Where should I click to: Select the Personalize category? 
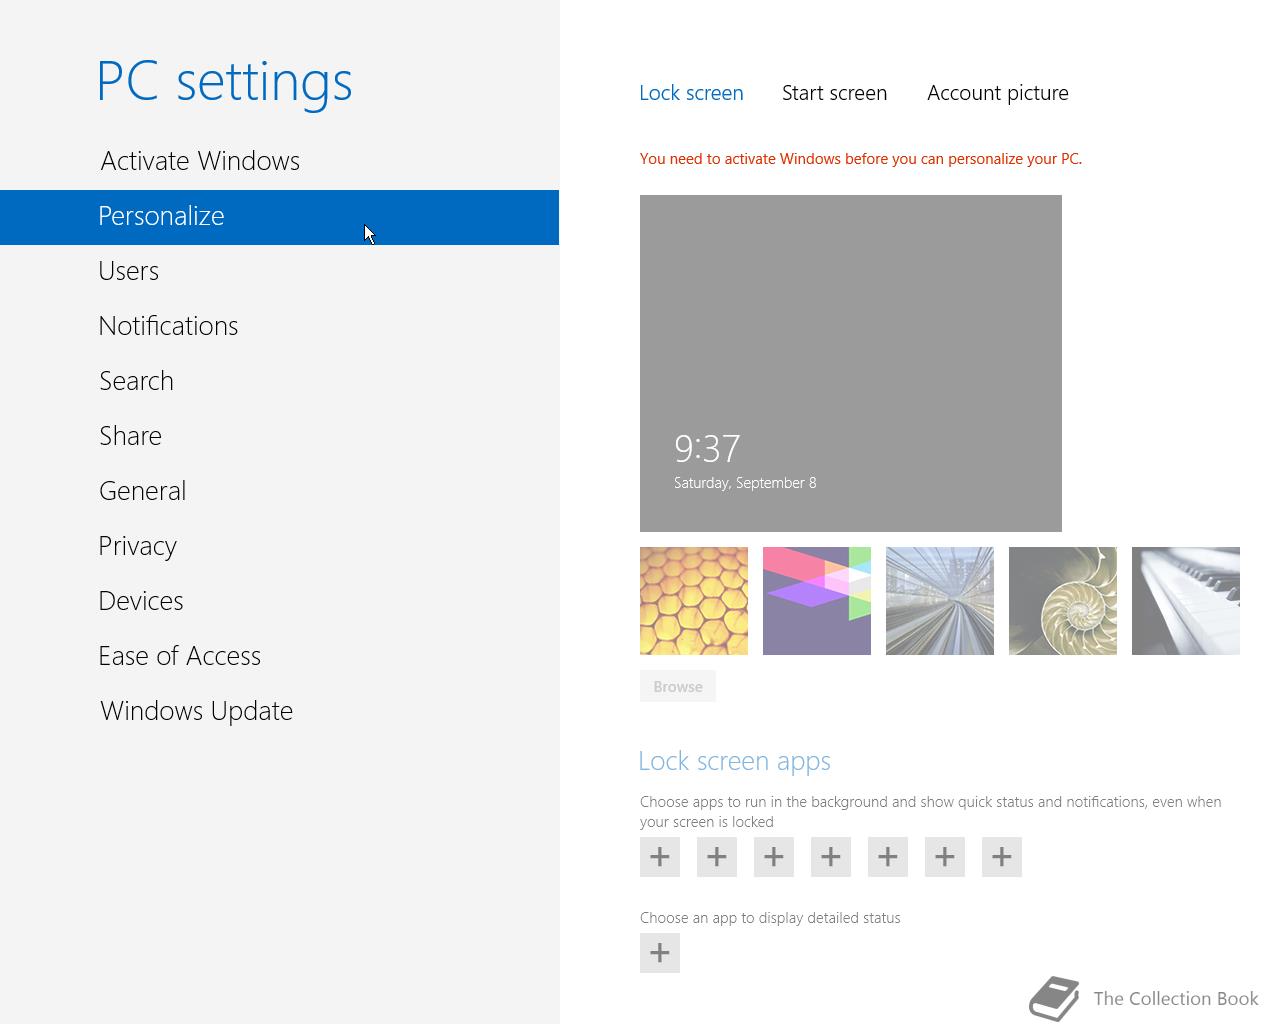point(279,217)
